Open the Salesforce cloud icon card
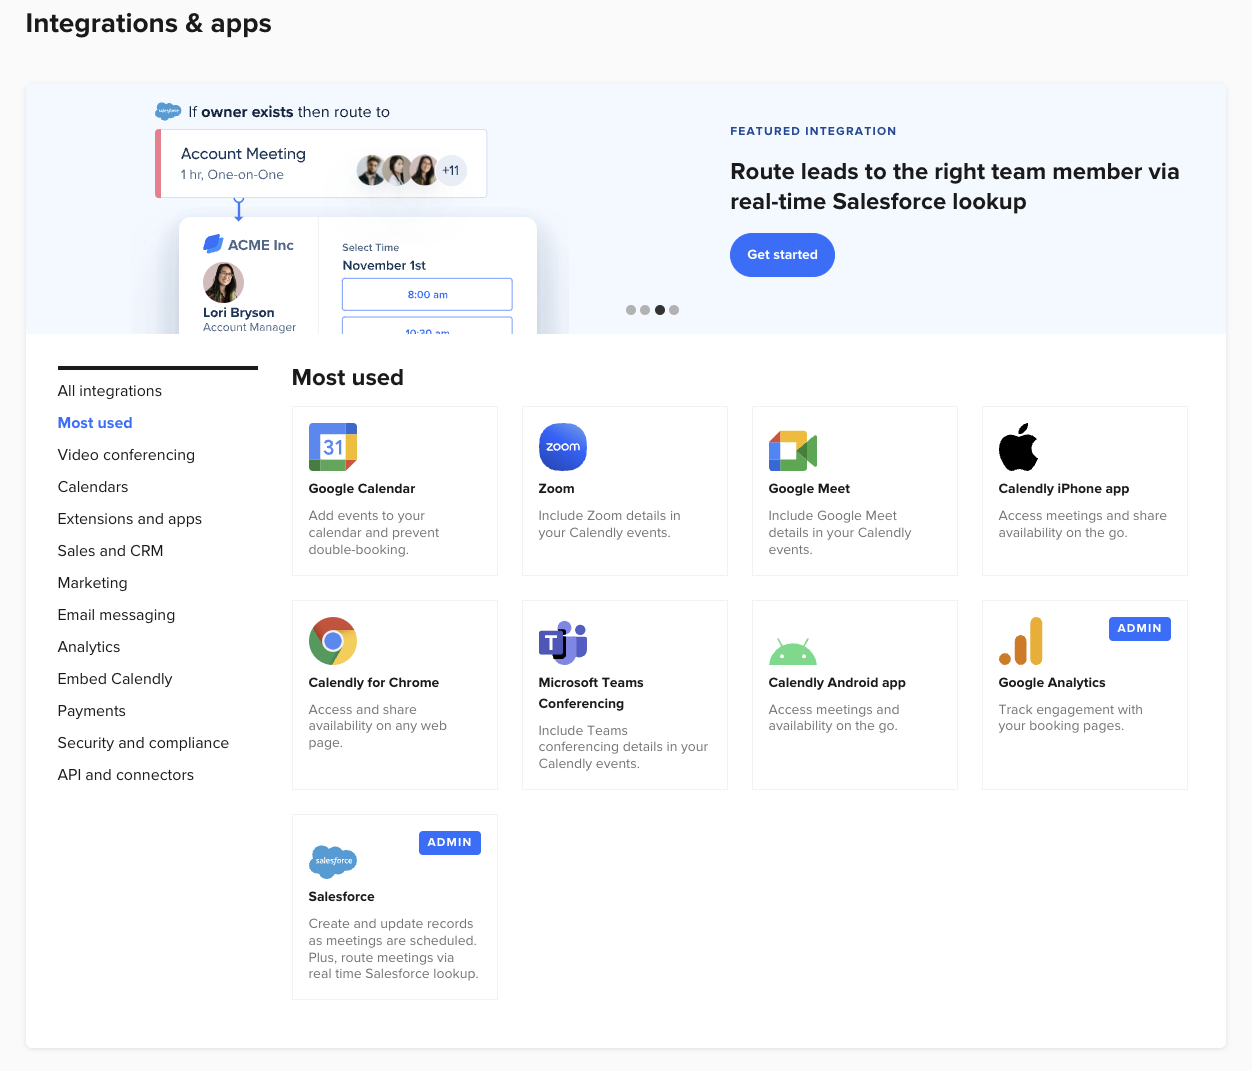The width and height of the screenshot is (1252, 1071). point(333,860)
